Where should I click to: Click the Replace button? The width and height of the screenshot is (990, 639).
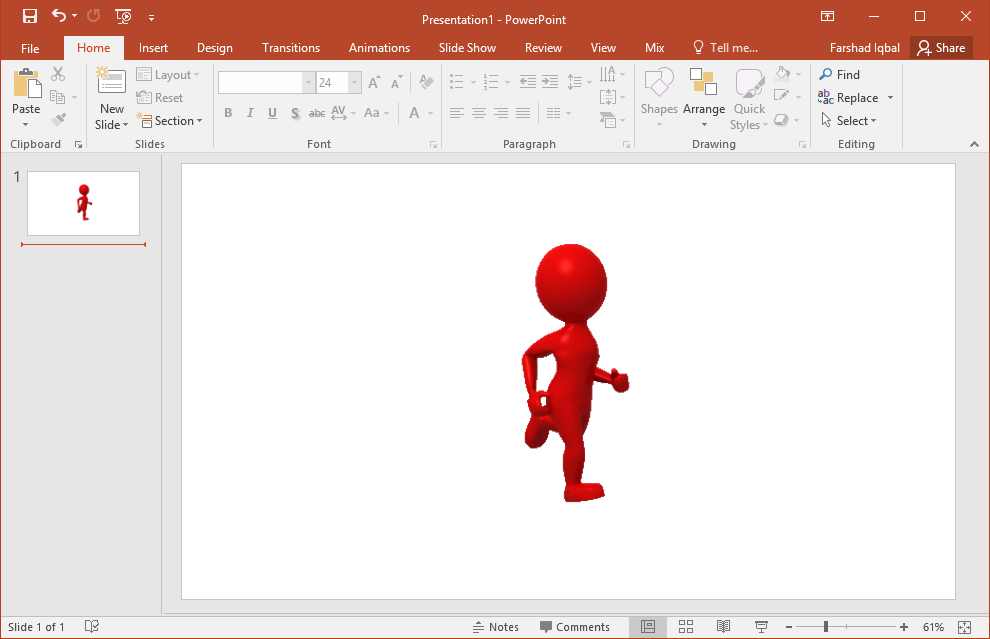856,98
